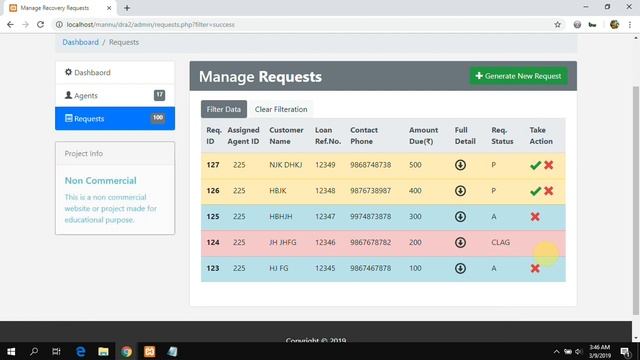Viewport: 640px width, 360px height.
Task: Cancel request 123 with red cross
Action: [535, 268]
